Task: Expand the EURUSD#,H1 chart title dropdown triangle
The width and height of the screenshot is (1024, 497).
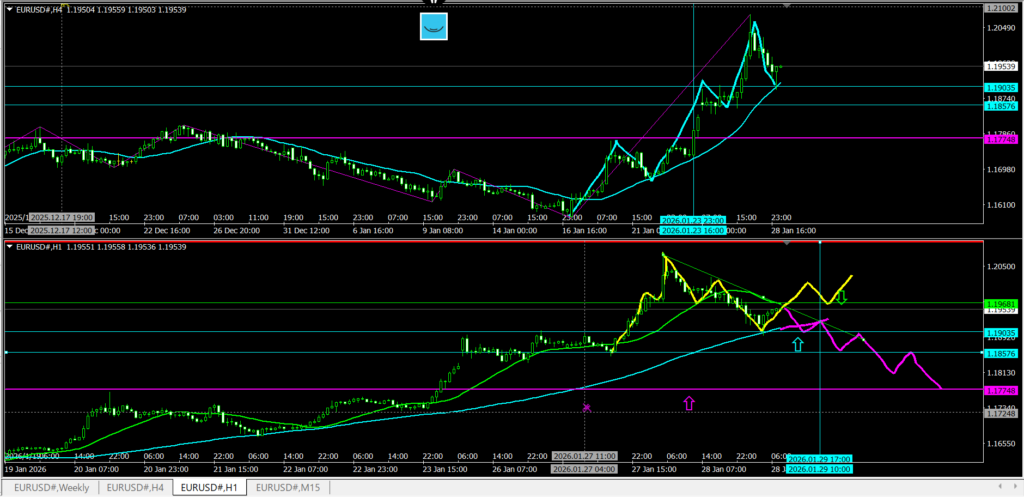Action: [9, 246]
